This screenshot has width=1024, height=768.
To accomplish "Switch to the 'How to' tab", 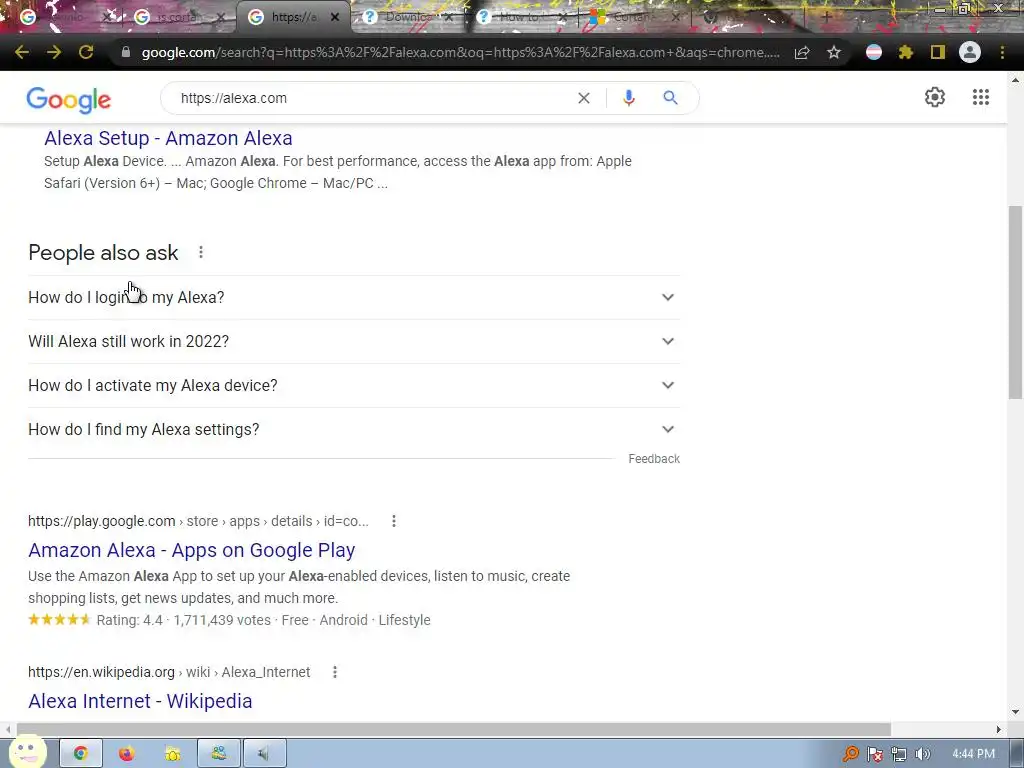I will tap(522, 17).
